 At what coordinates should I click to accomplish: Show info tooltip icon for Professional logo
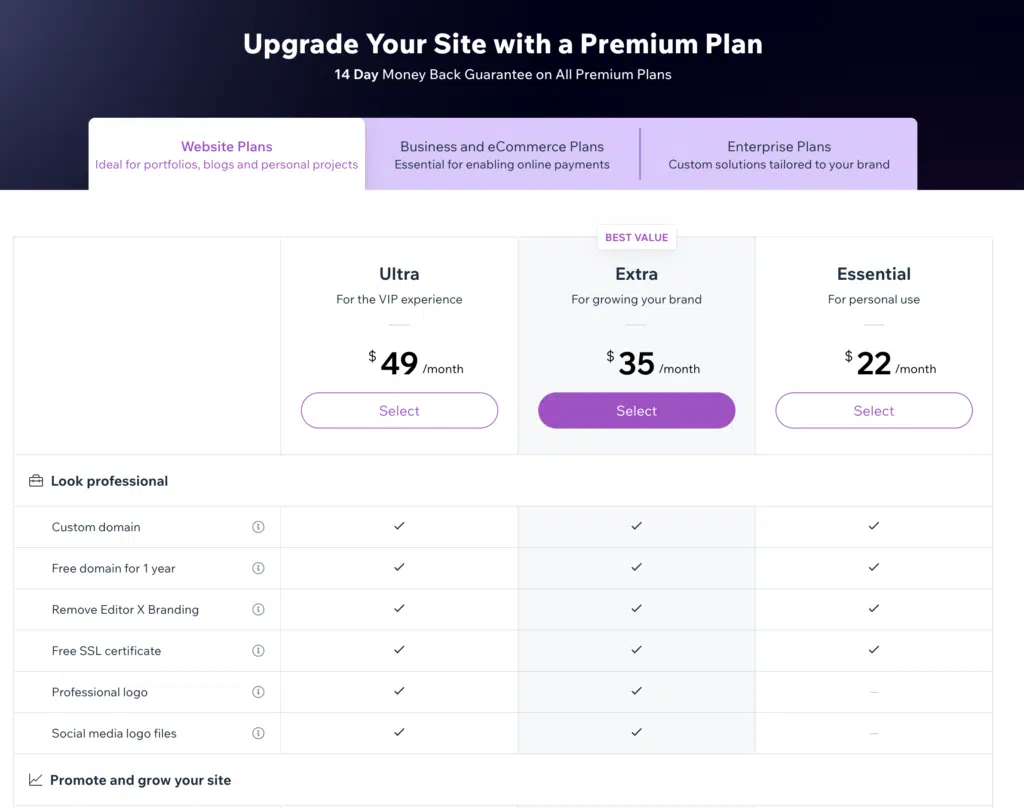pos(258,691)
